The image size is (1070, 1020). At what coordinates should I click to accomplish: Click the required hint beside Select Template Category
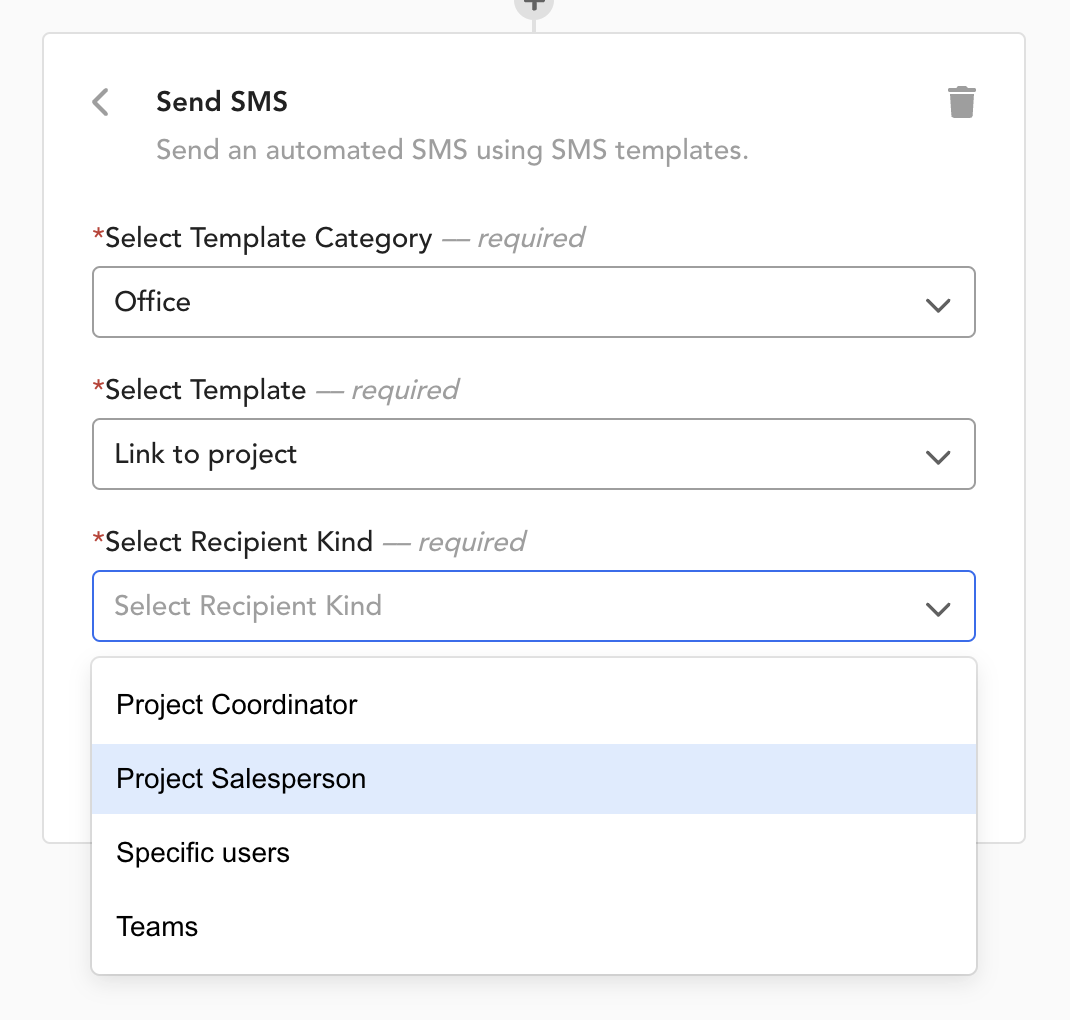pos(531,238)
